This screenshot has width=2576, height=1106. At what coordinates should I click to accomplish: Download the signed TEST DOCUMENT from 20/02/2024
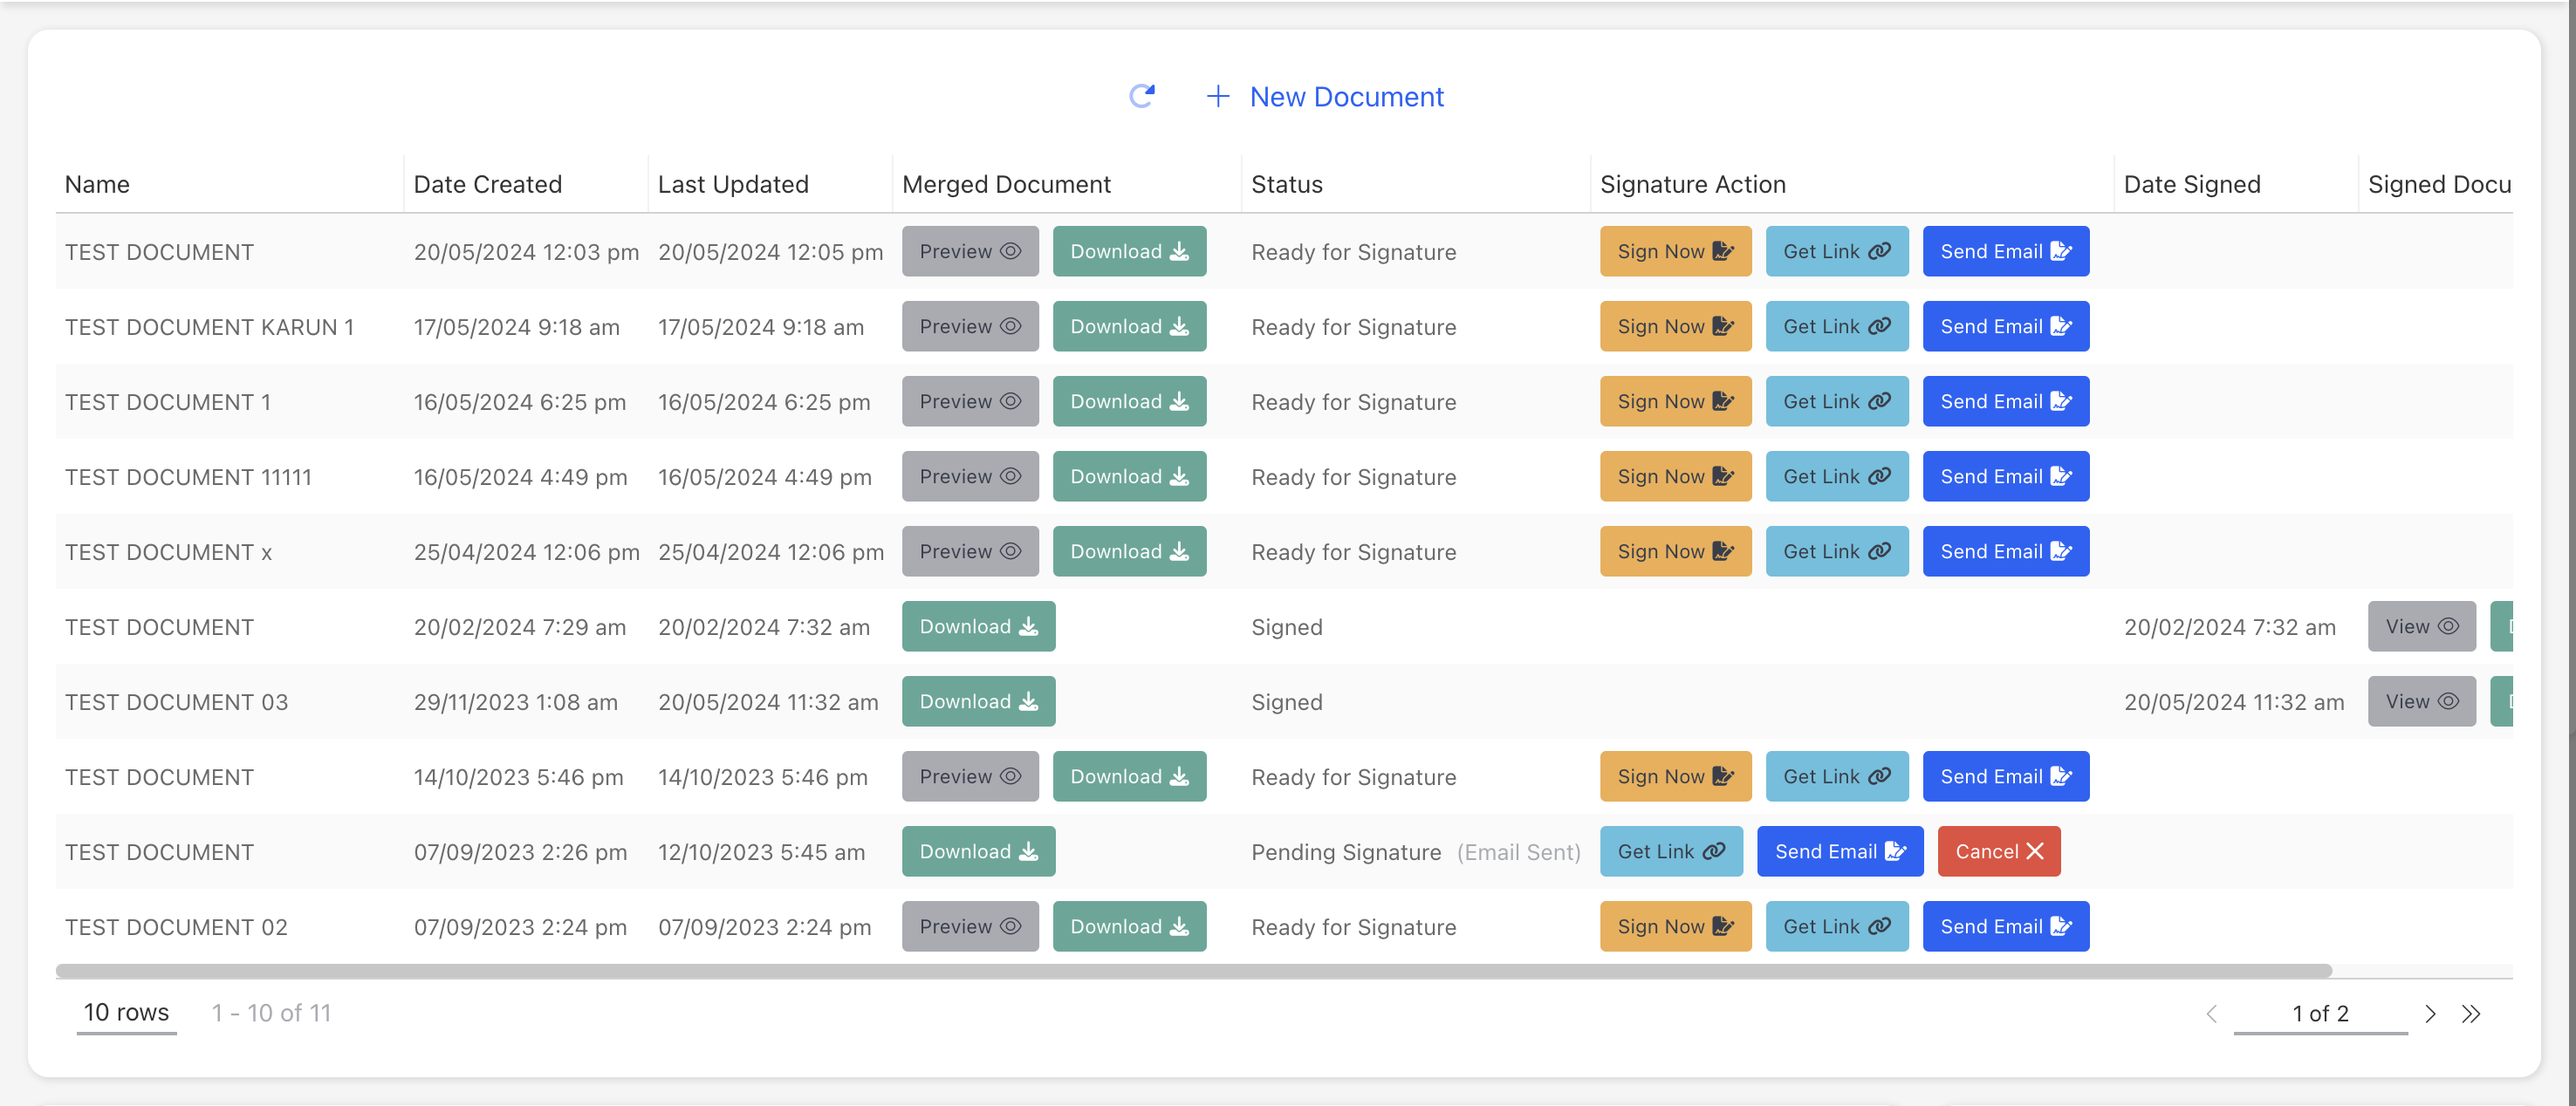[977, 626]
